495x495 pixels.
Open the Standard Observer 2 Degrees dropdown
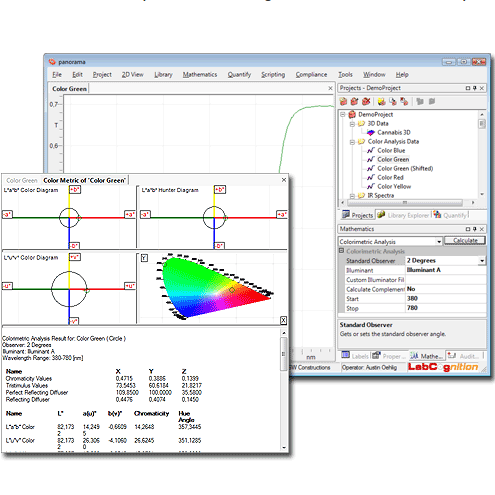pos(482,261)
